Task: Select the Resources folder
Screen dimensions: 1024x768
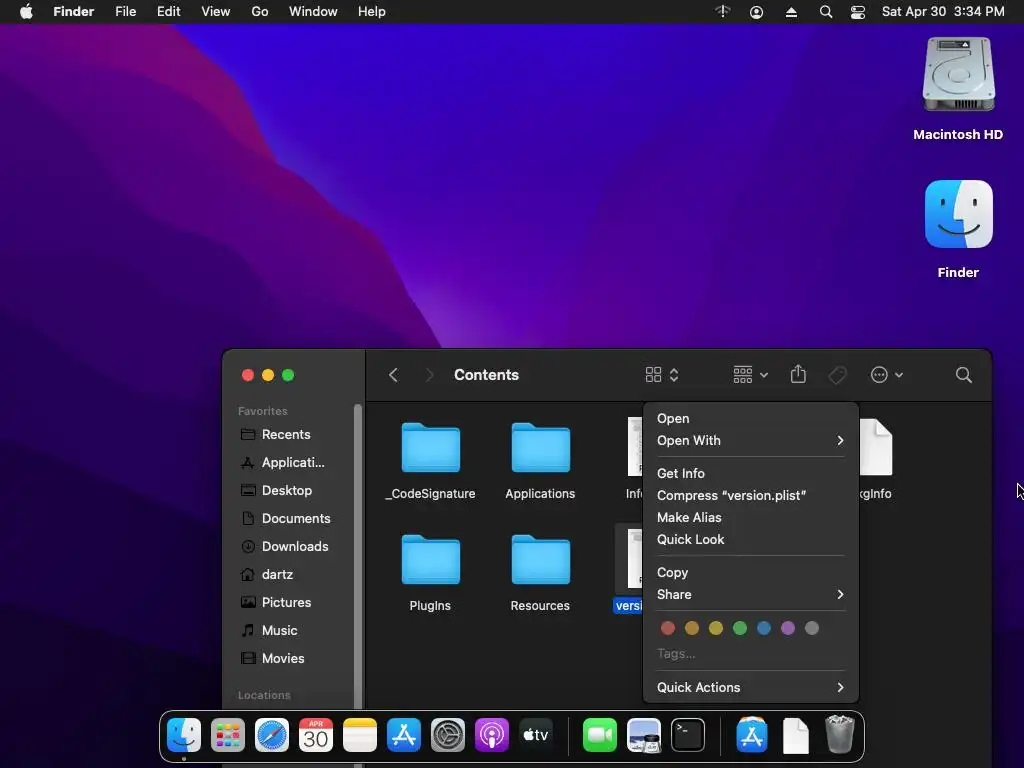Action: click(540, 560)
